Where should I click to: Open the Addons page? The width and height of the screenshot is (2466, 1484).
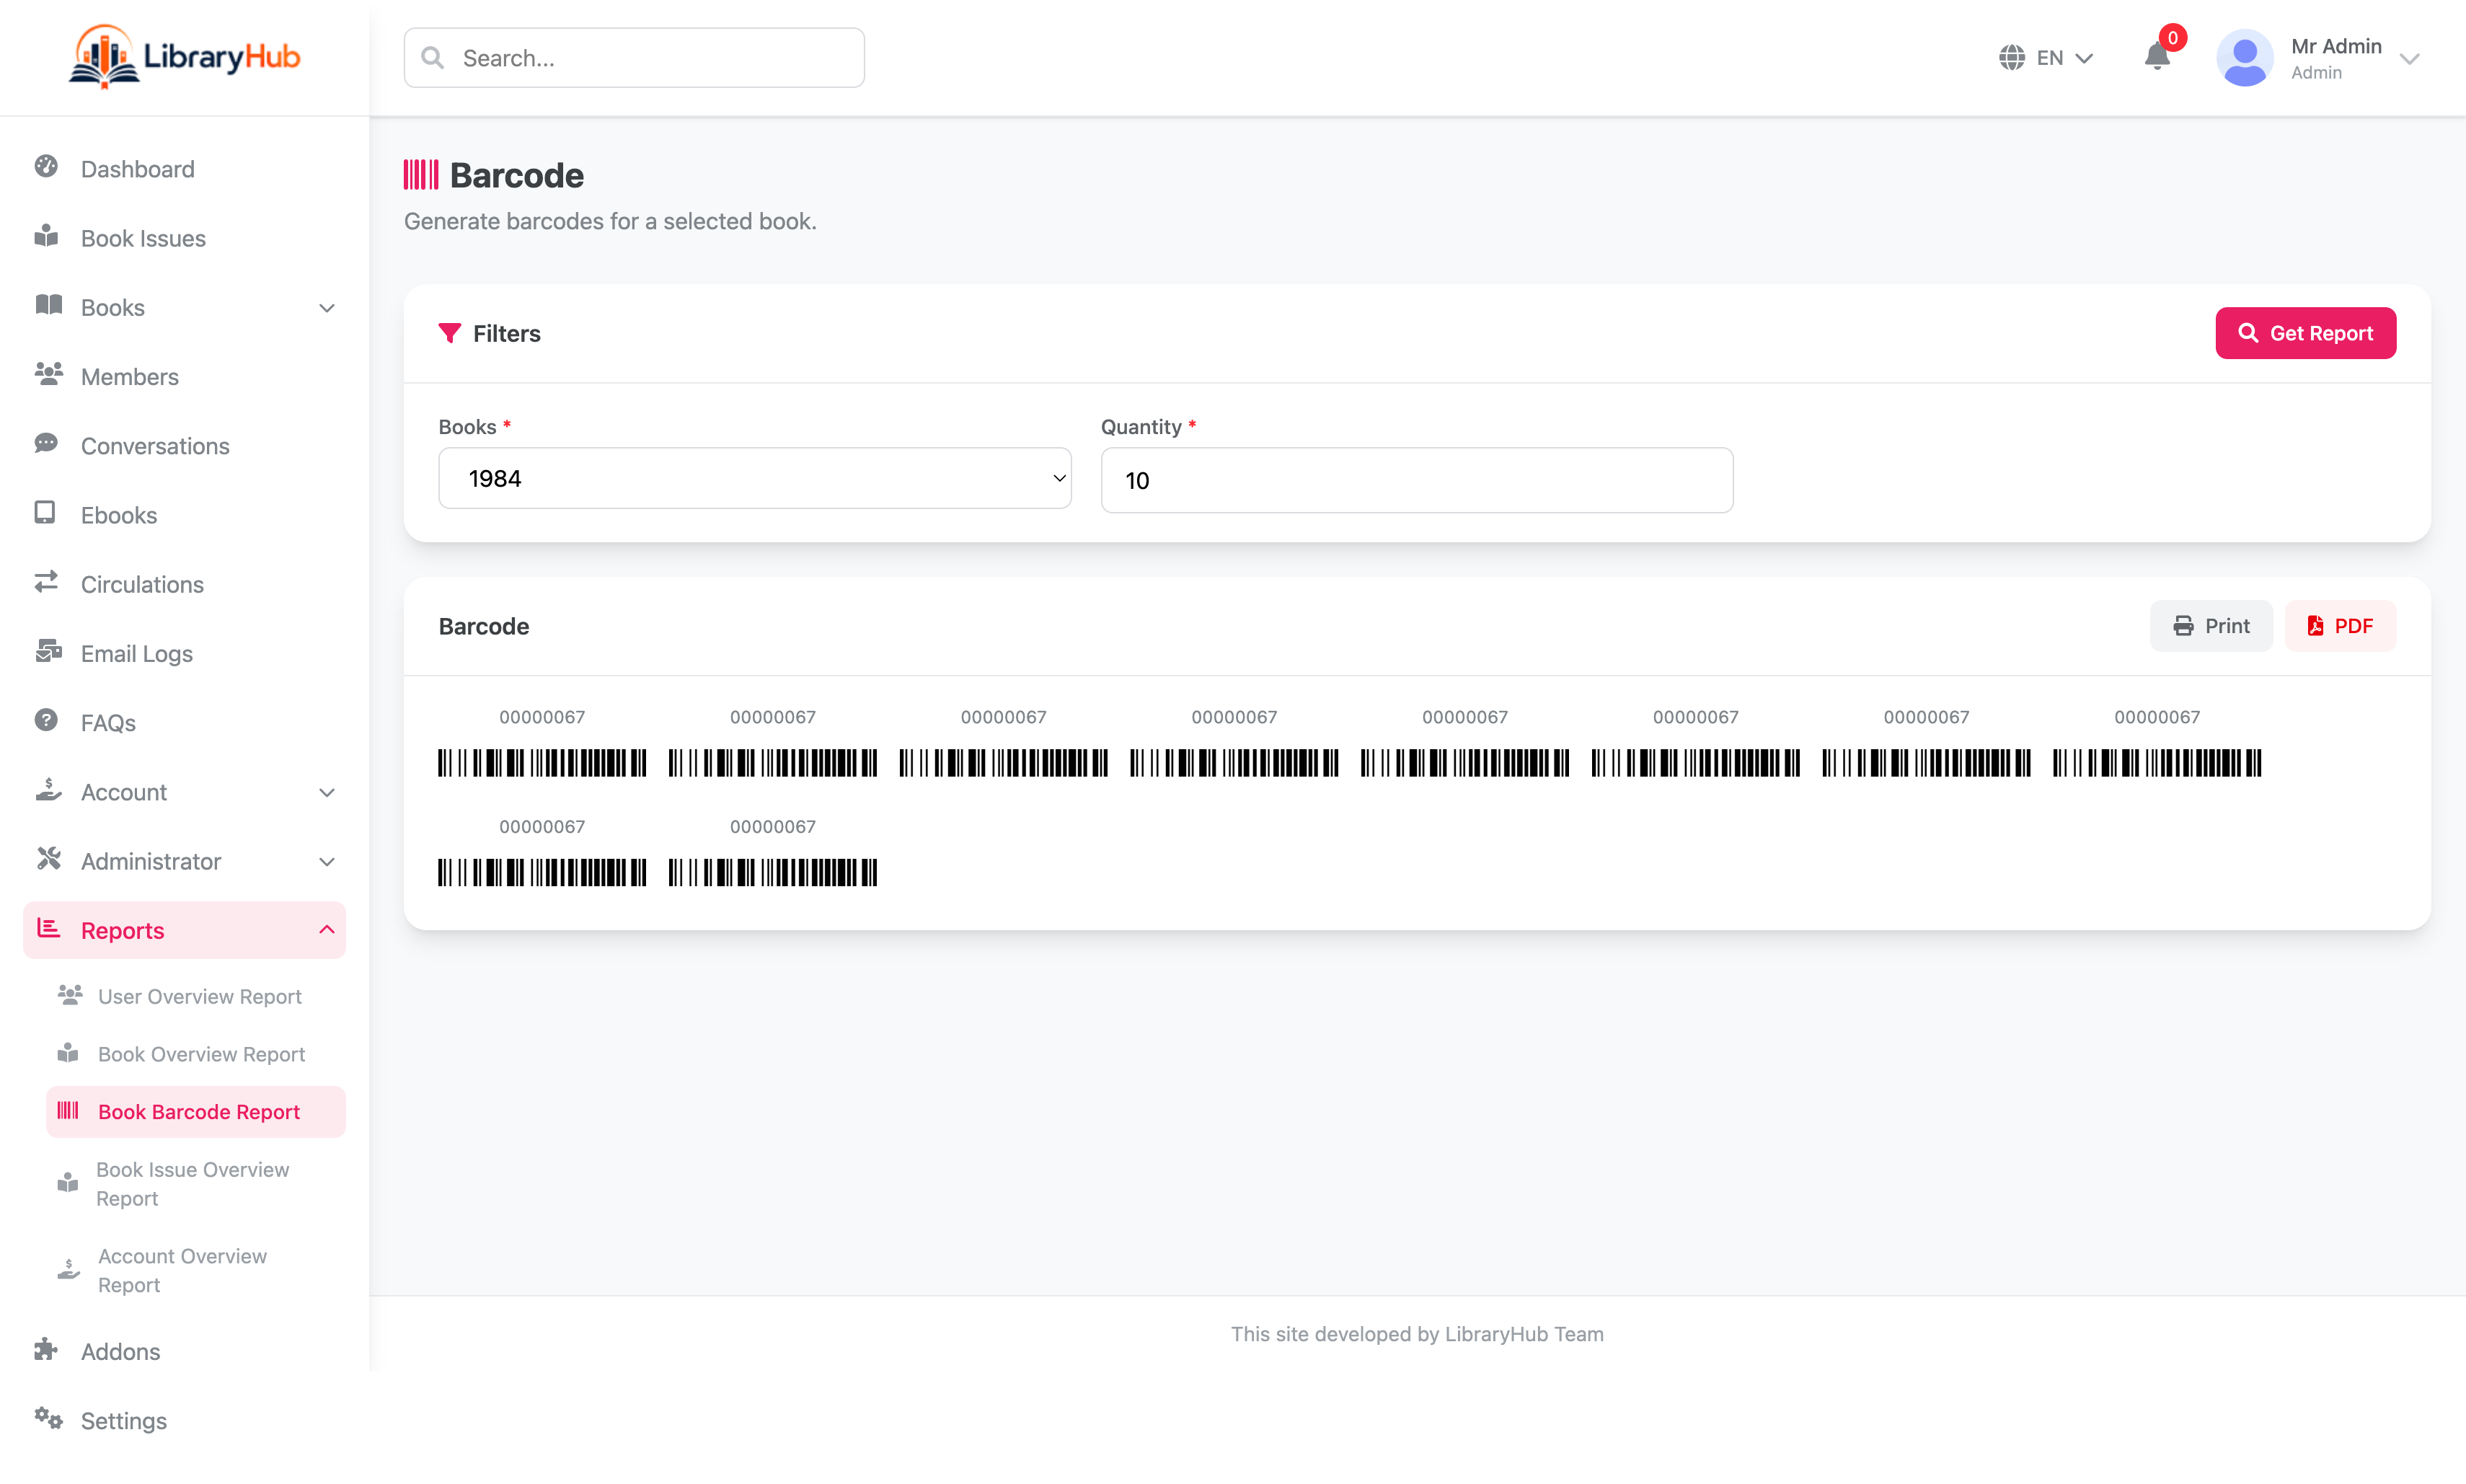(x=184, y=1352)
